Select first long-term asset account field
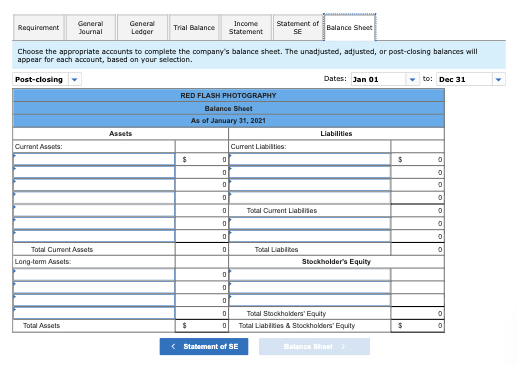 [x=94, y=275]
